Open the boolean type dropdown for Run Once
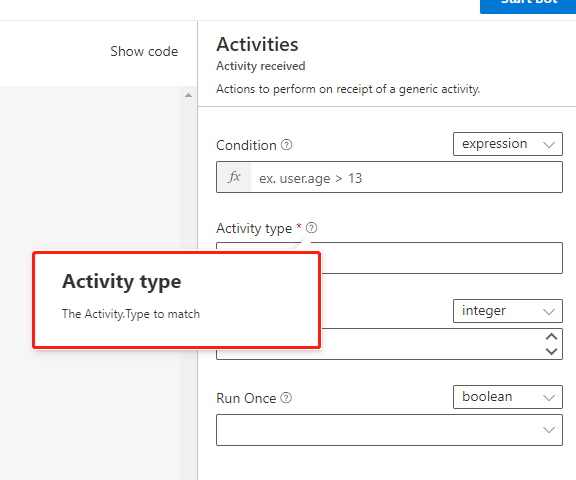Viewport: 576px width, 480px height. [508, 397]
